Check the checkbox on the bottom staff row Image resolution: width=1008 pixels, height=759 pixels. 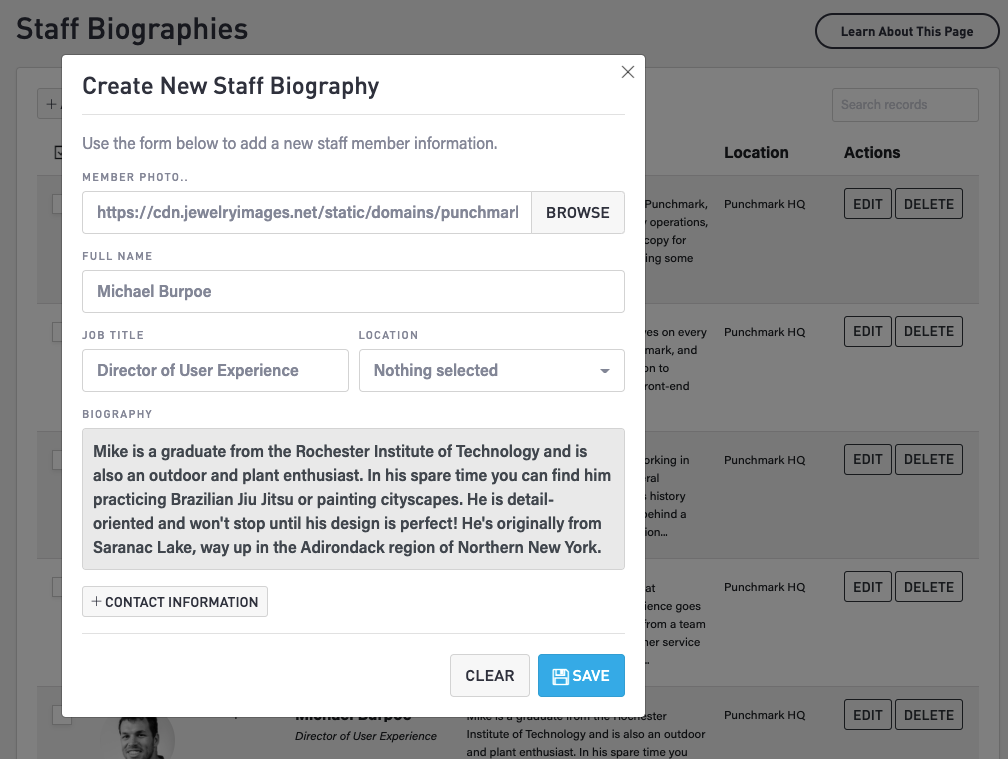pyautogui.click(x=63, y=715)
